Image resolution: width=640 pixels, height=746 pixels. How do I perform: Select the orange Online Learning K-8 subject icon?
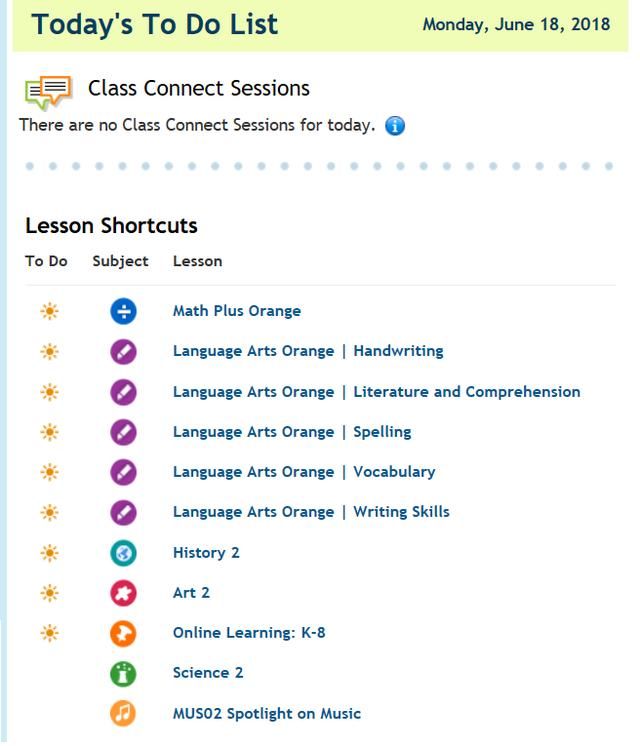tap(123, 634)
